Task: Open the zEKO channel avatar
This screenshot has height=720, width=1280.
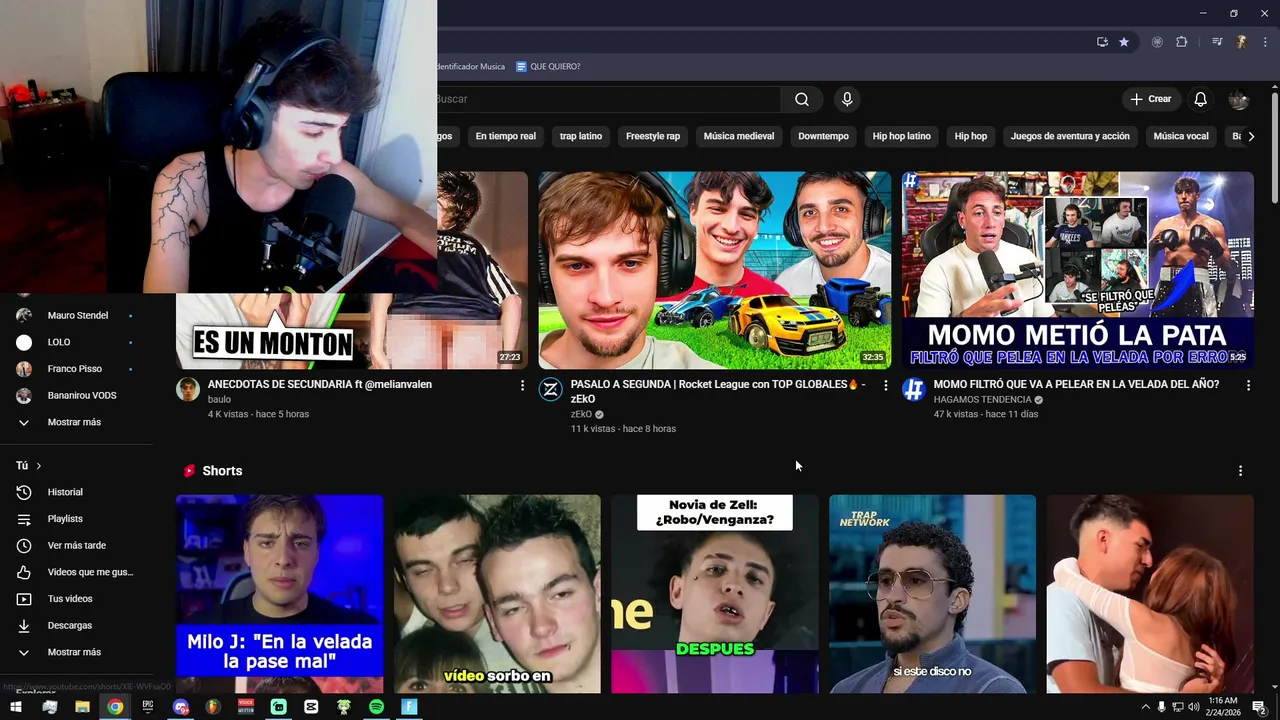Action: tap(551, 390)
